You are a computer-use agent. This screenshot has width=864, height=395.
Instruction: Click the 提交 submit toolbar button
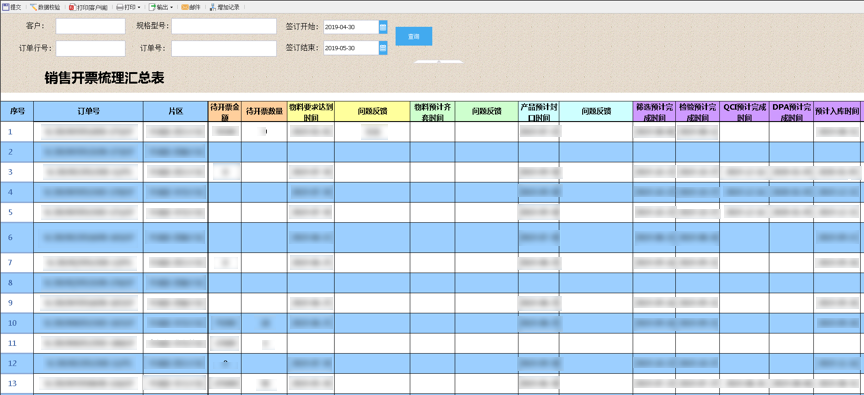[x=12, y=7]
